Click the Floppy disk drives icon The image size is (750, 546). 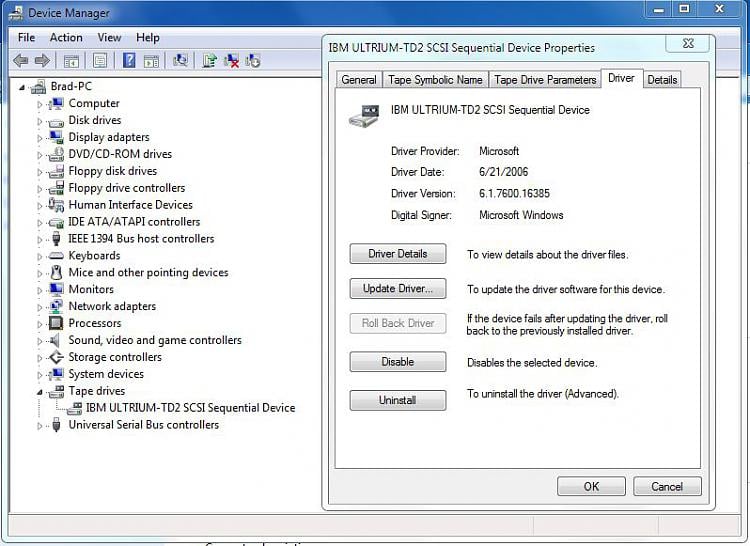pos(56,171)
